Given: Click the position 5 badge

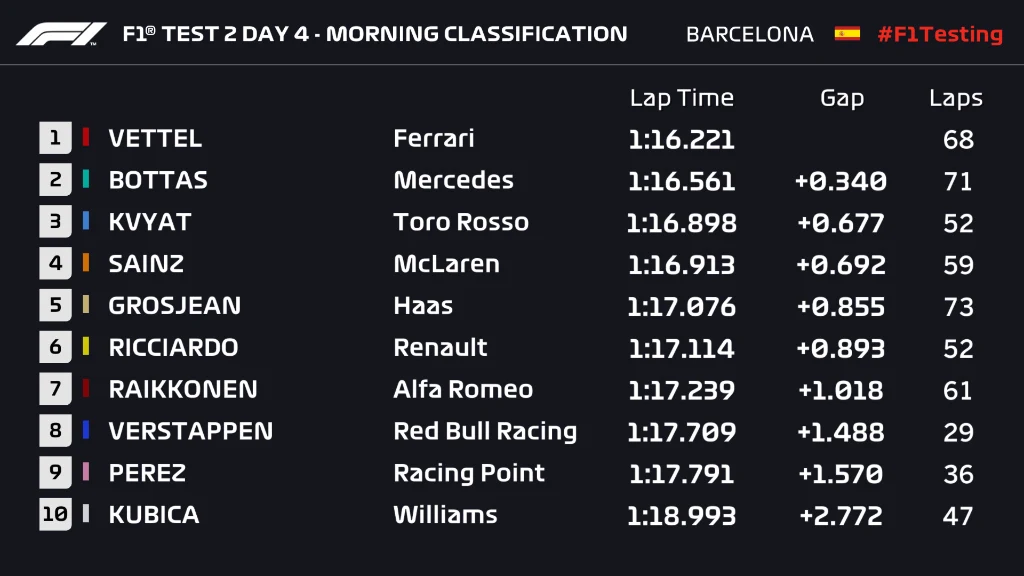Looking at the screenshot, I should [x=55, y=305].
